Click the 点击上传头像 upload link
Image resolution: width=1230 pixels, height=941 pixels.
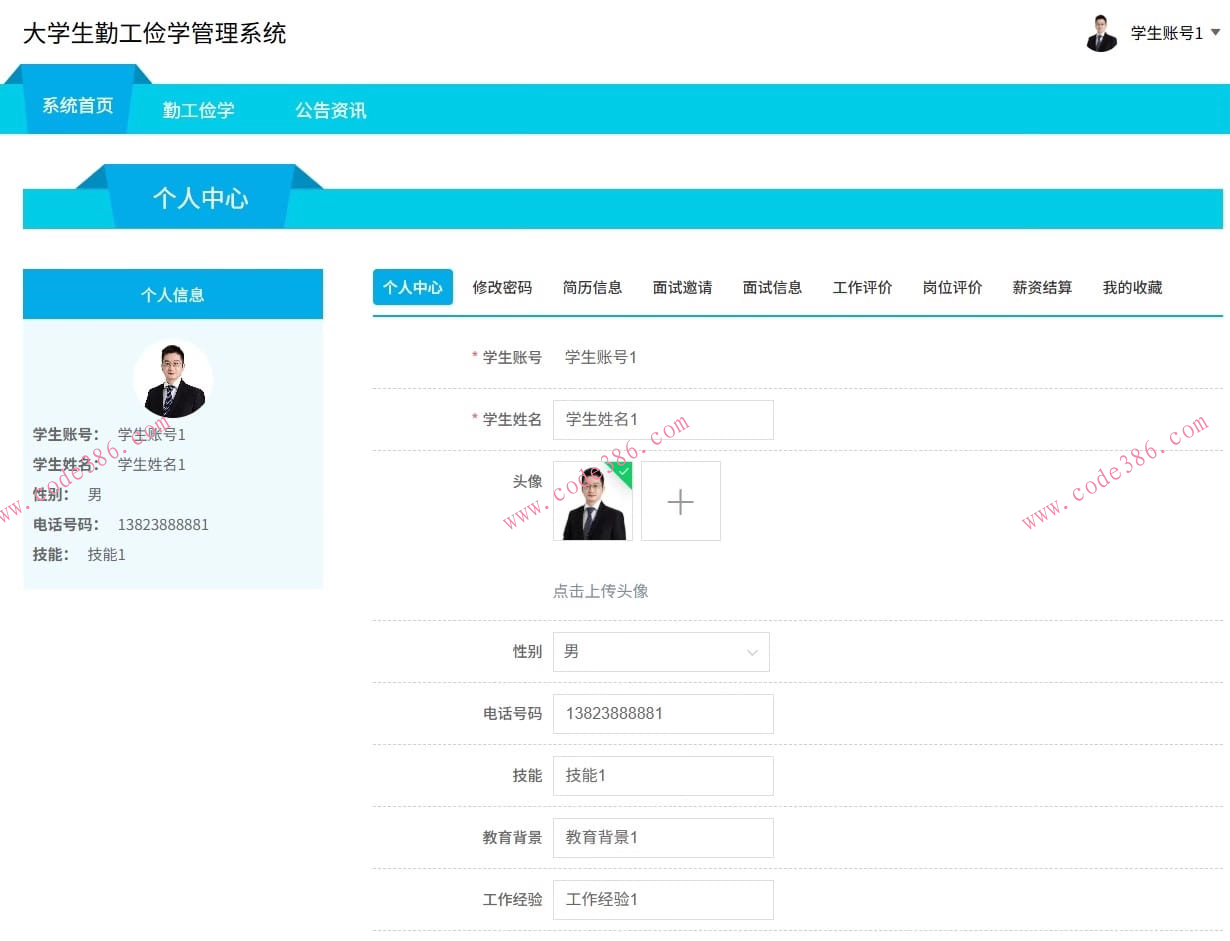tap(600, 590)
